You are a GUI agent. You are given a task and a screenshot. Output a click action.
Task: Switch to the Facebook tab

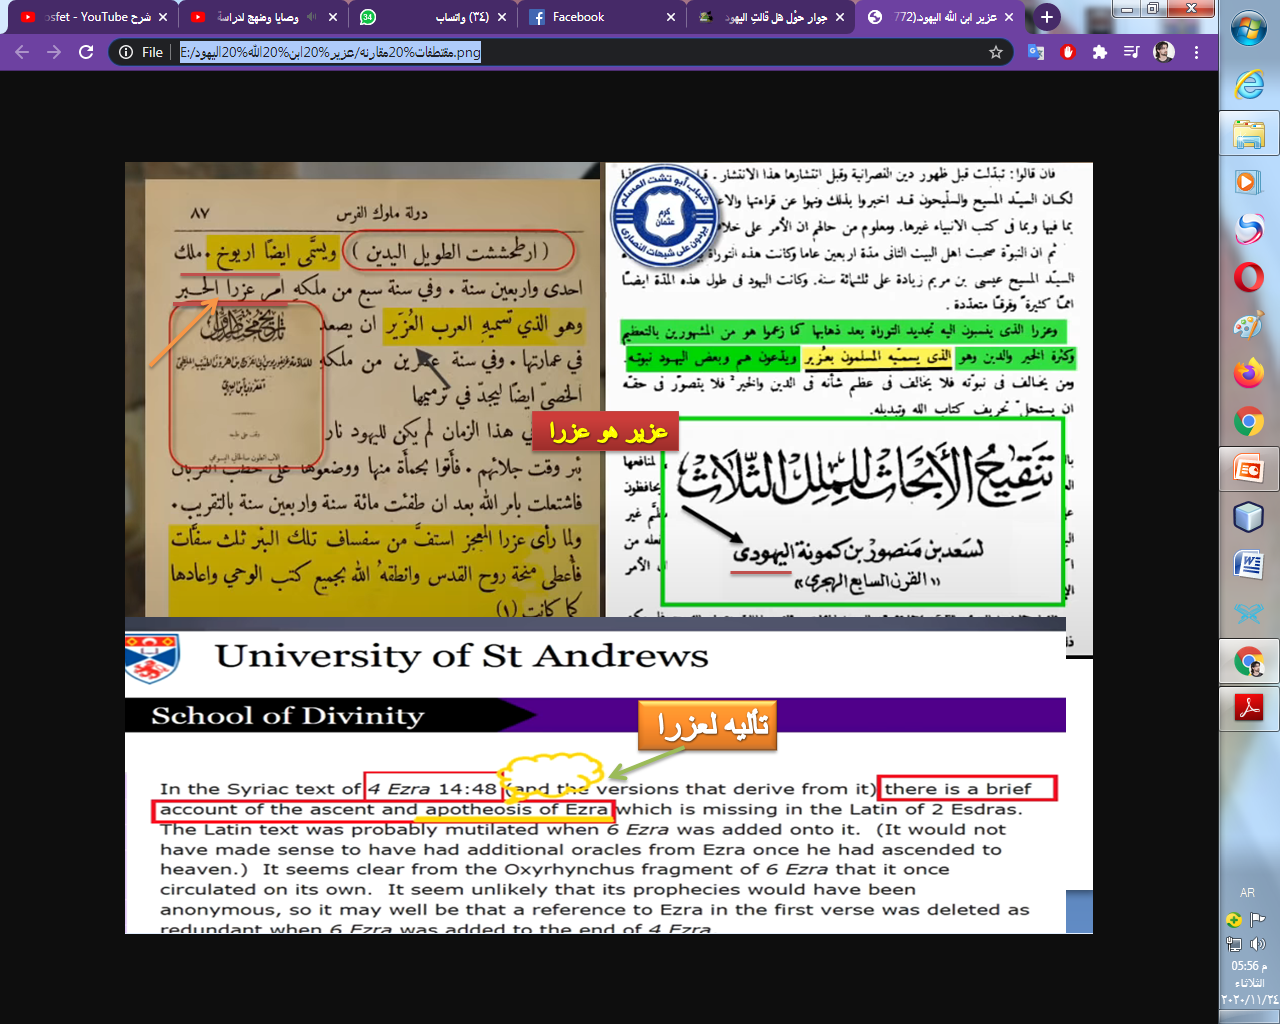click(x=602, y=17)
